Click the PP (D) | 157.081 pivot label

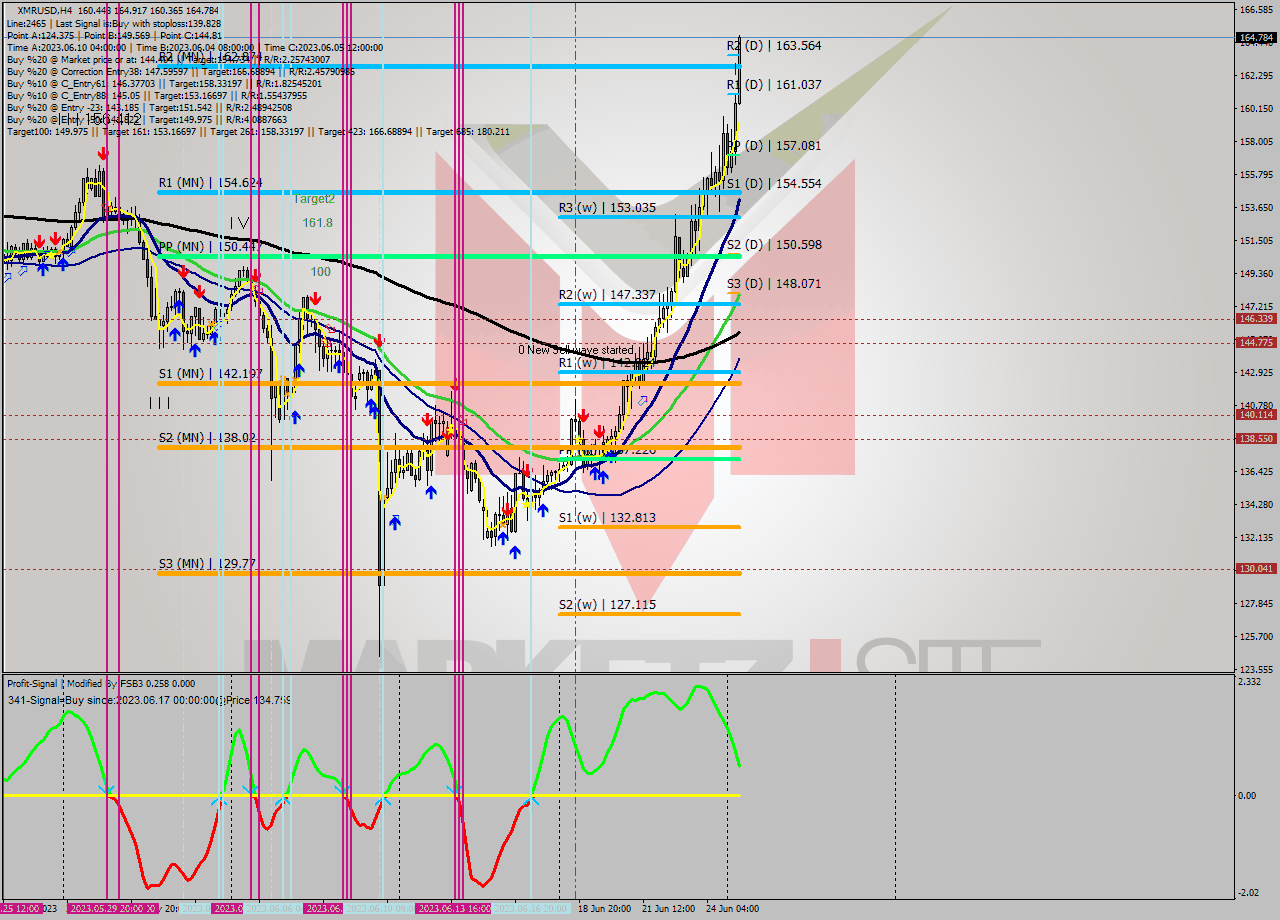click(773, 146)
